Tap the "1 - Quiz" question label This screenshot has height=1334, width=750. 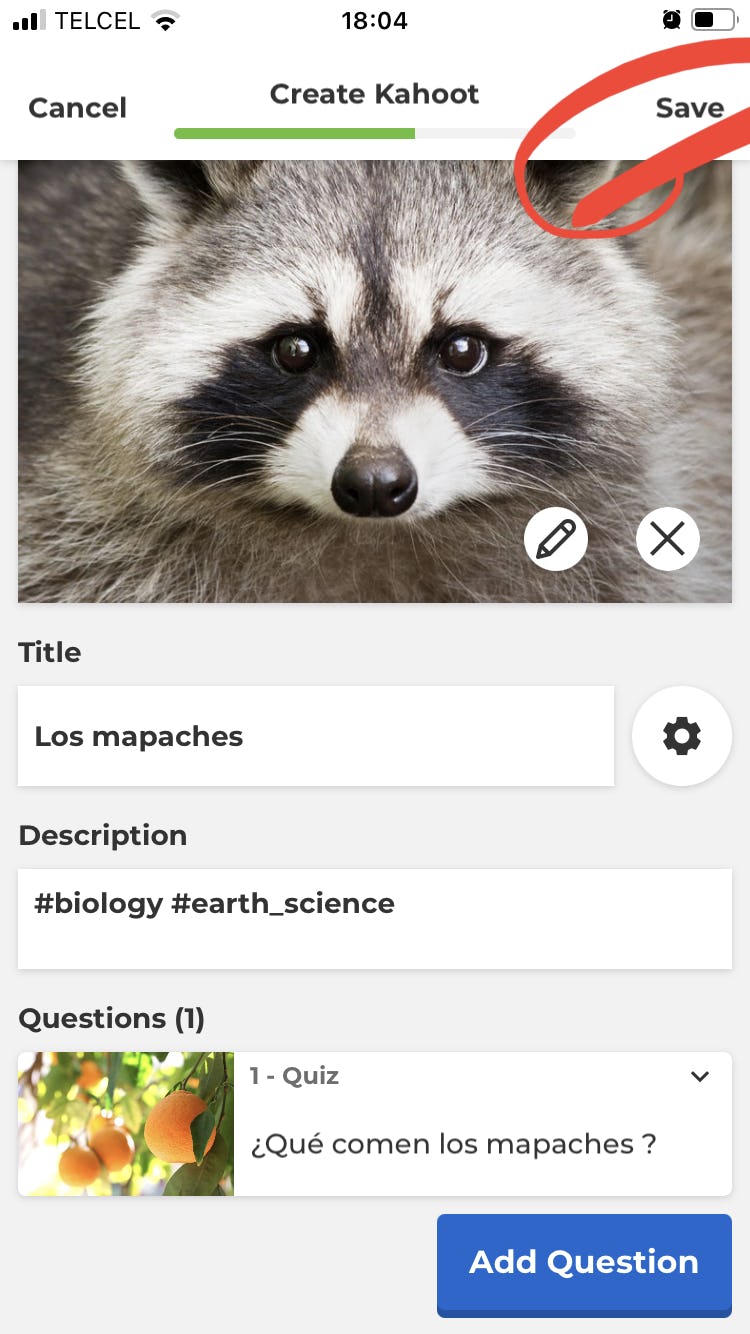(294, 1076)
